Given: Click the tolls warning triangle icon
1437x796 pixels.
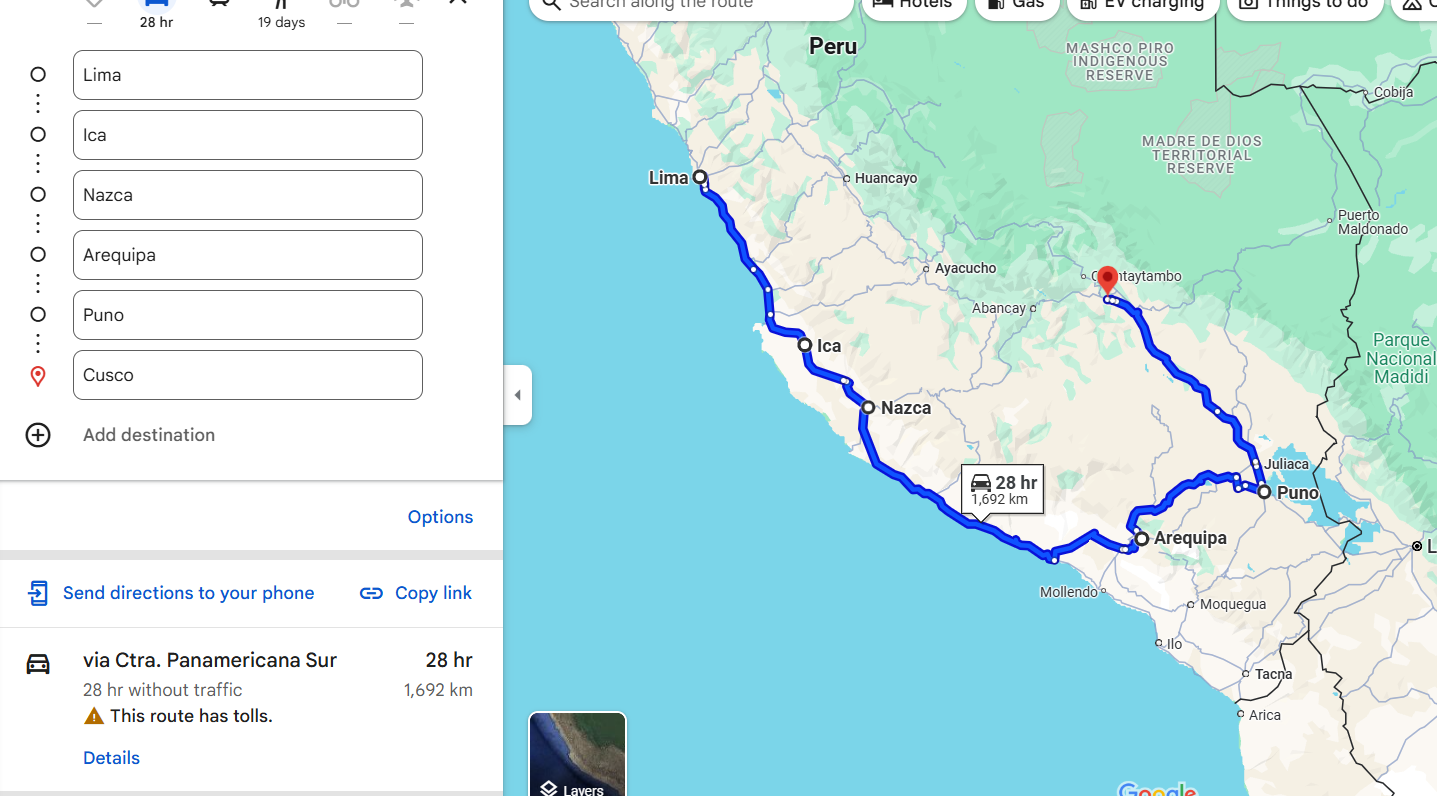Looking at the screenshot, I should pyautogui.click(x=94, y=716).
